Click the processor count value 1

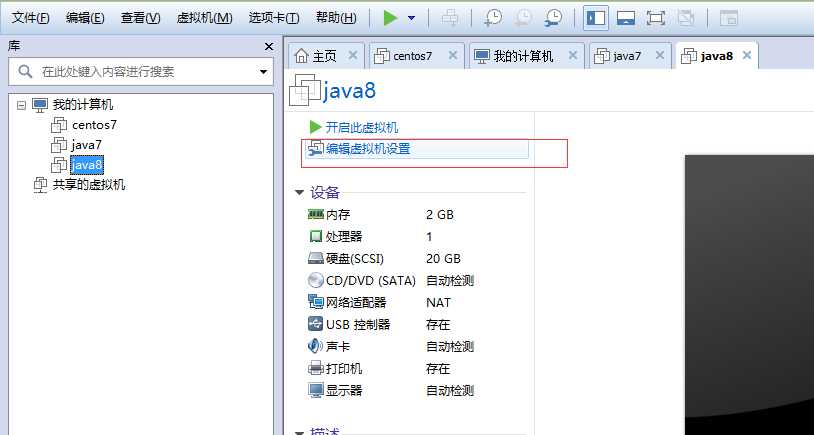point(429,237)
